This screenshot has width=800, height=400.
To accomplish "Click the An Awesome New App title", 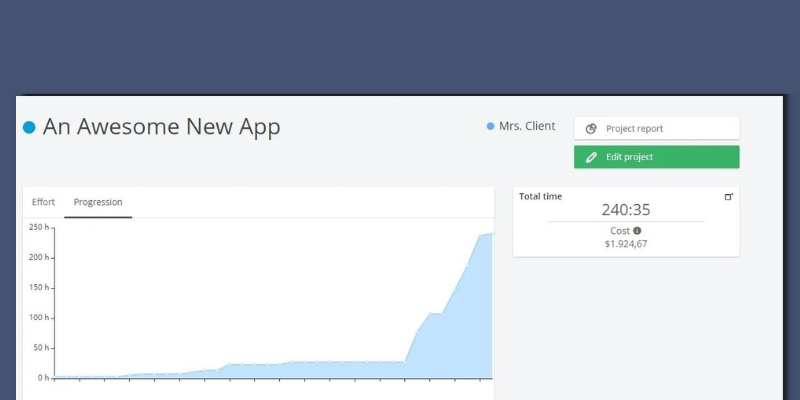I will (x=162, y=127).
